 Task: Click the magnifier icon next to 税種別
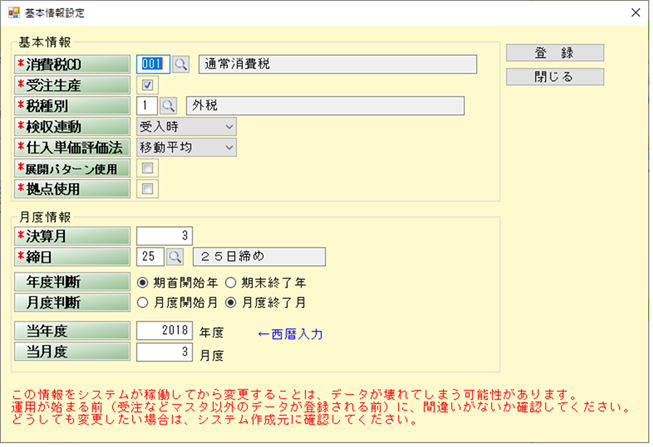[168, 106]
